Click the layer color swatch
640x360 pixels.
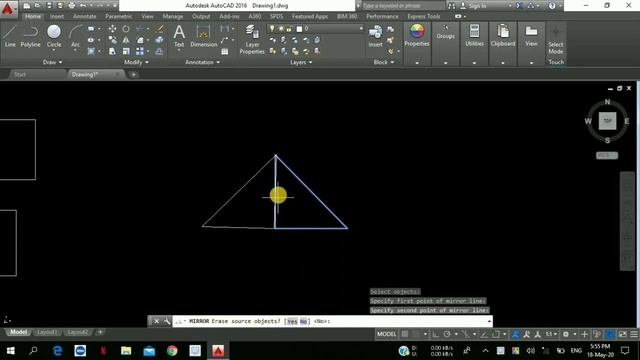coord(299,29)
